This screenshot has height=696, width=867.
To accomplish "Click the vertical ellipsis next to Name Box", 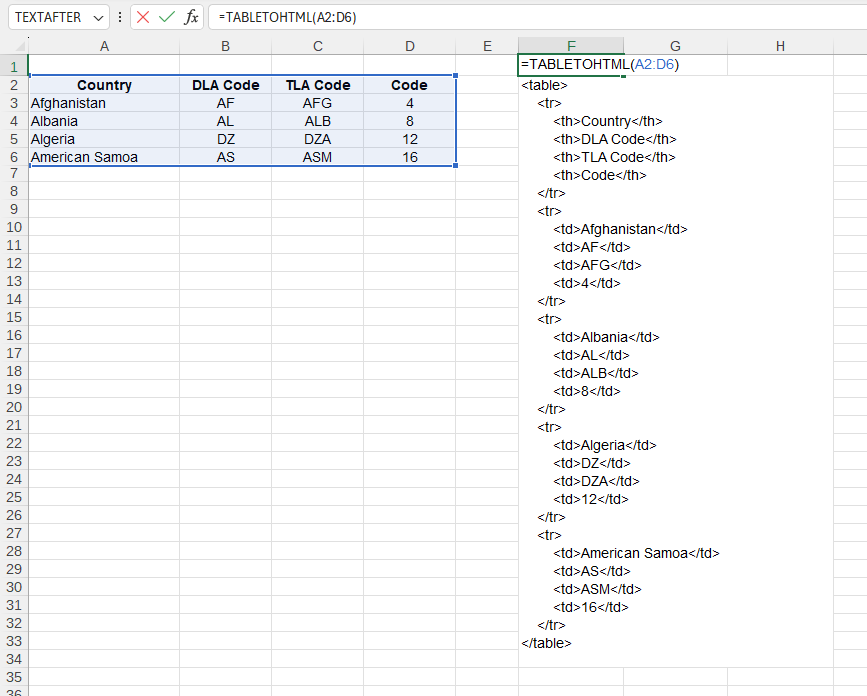I will [119, 17].
